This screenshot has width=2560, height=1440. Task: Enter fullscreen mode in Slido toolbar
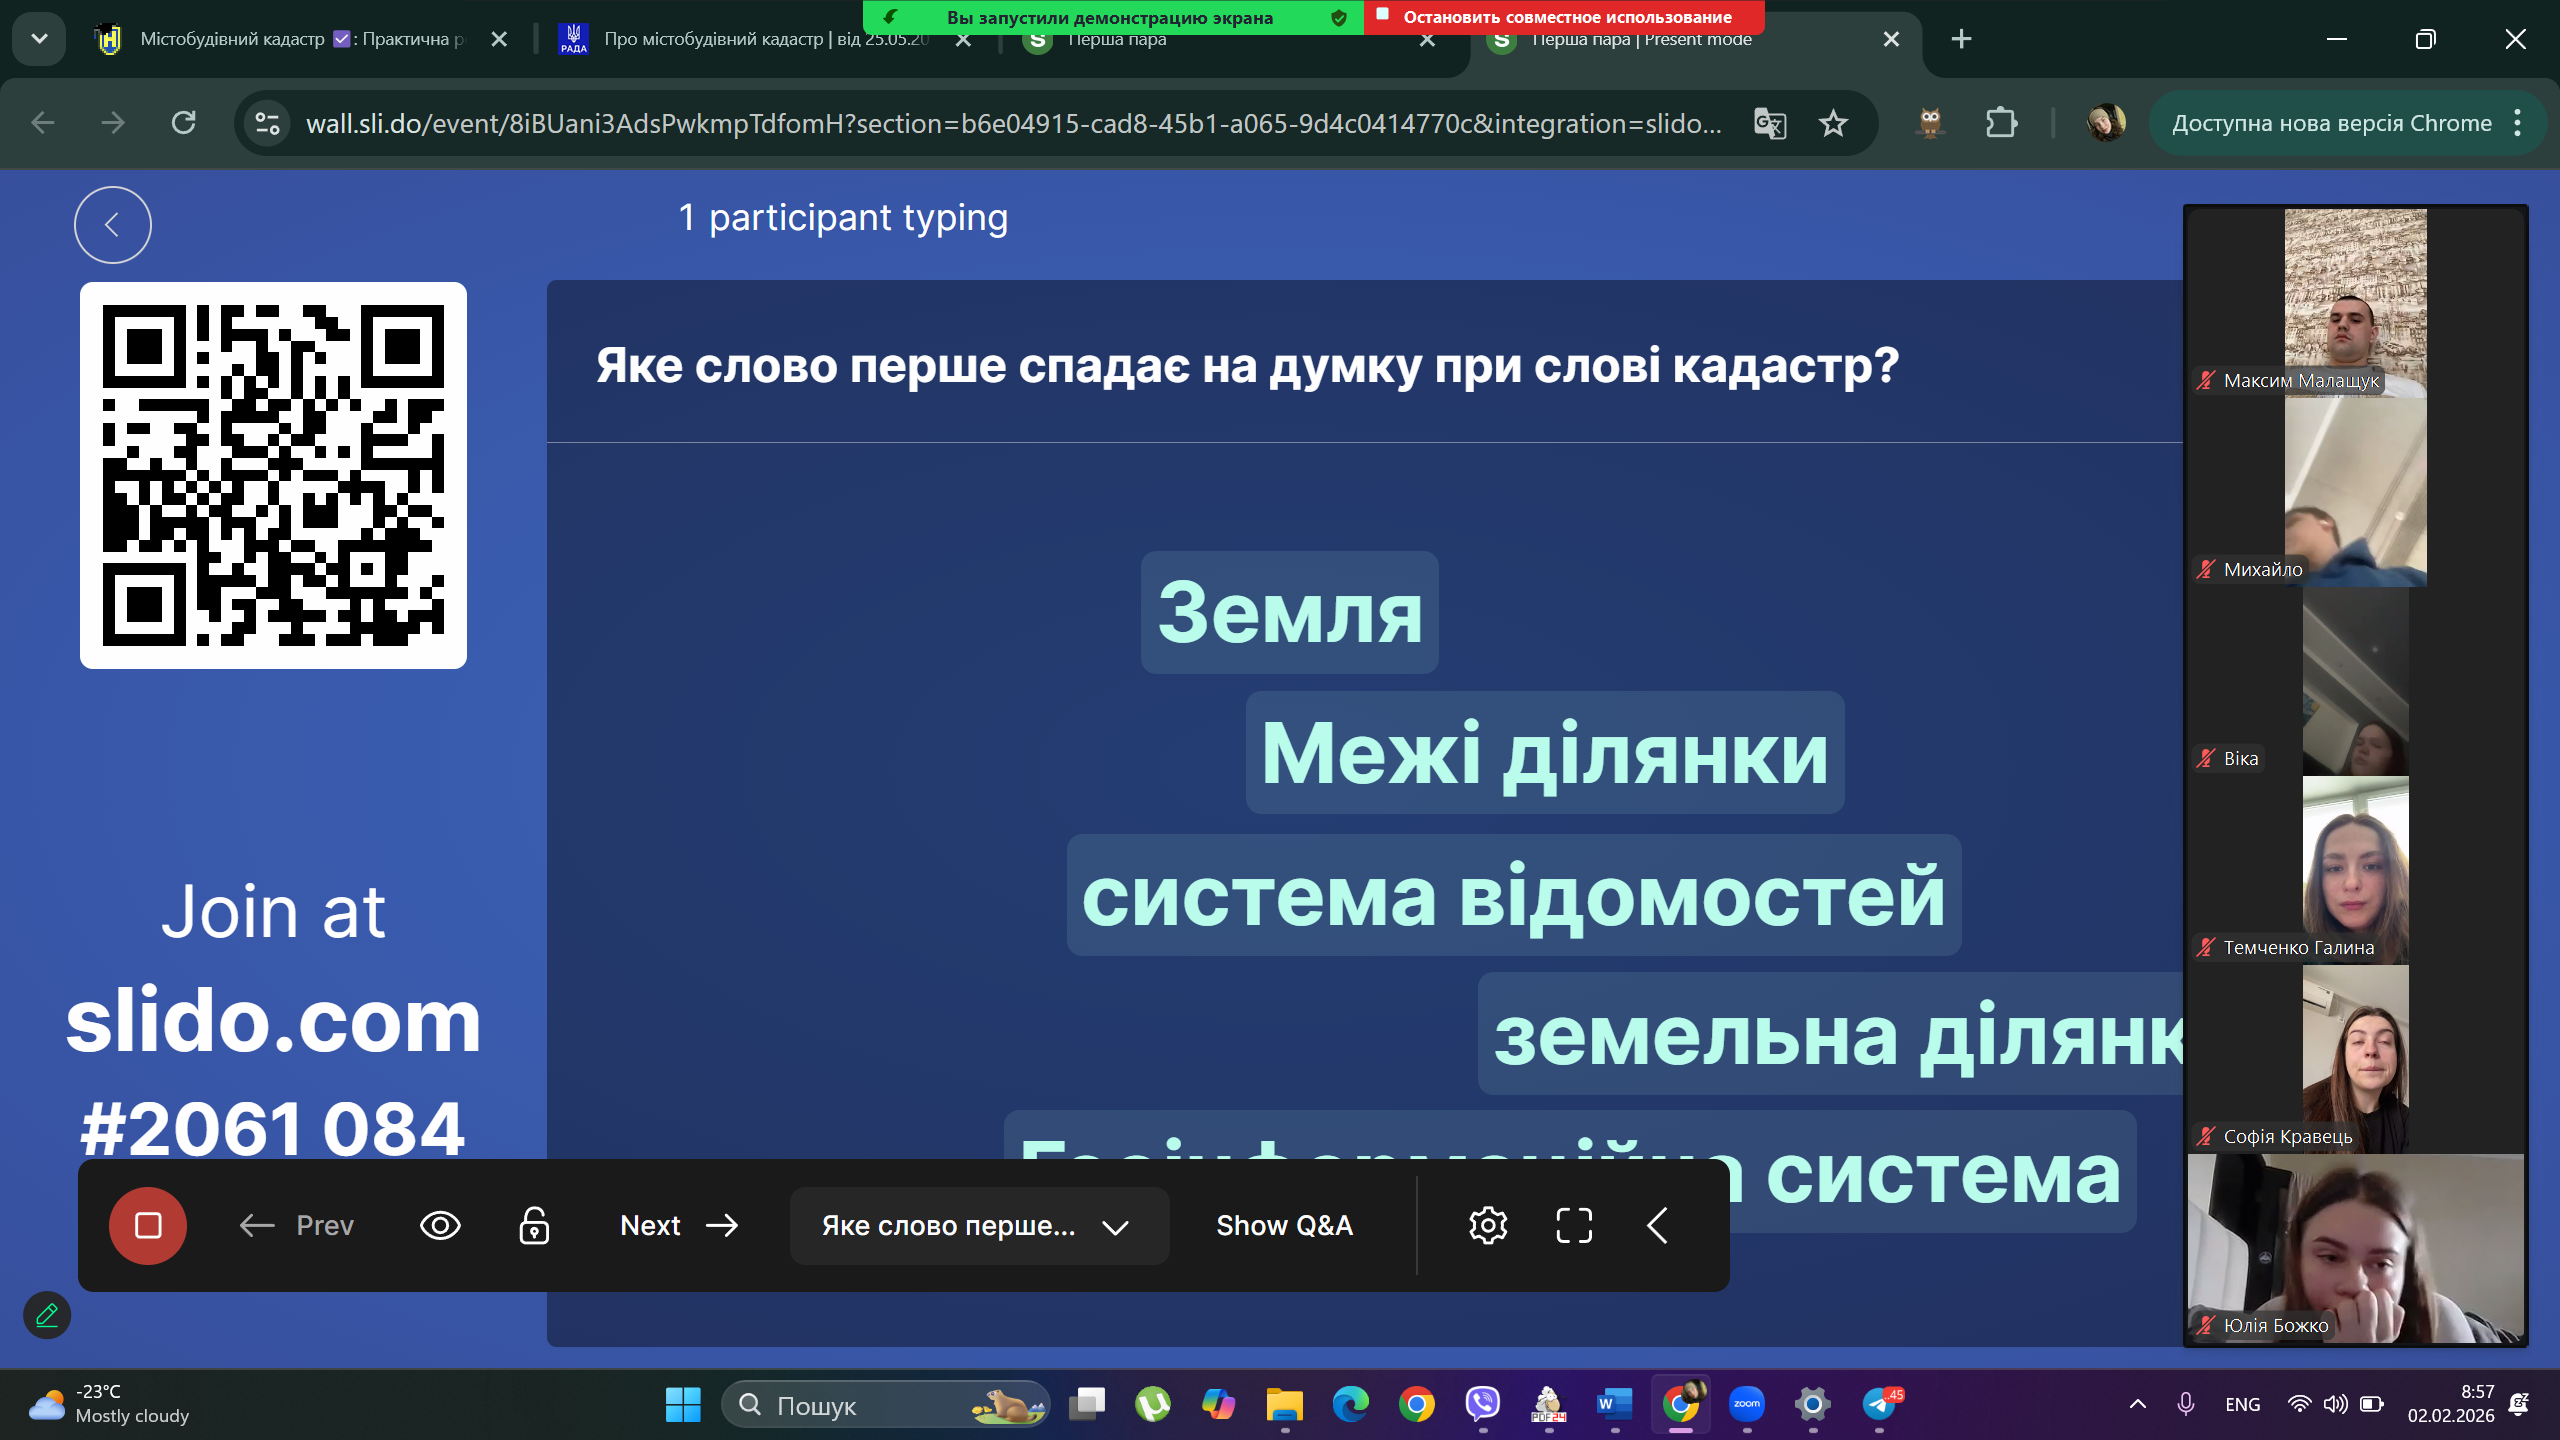(x=1574, y=1225)
